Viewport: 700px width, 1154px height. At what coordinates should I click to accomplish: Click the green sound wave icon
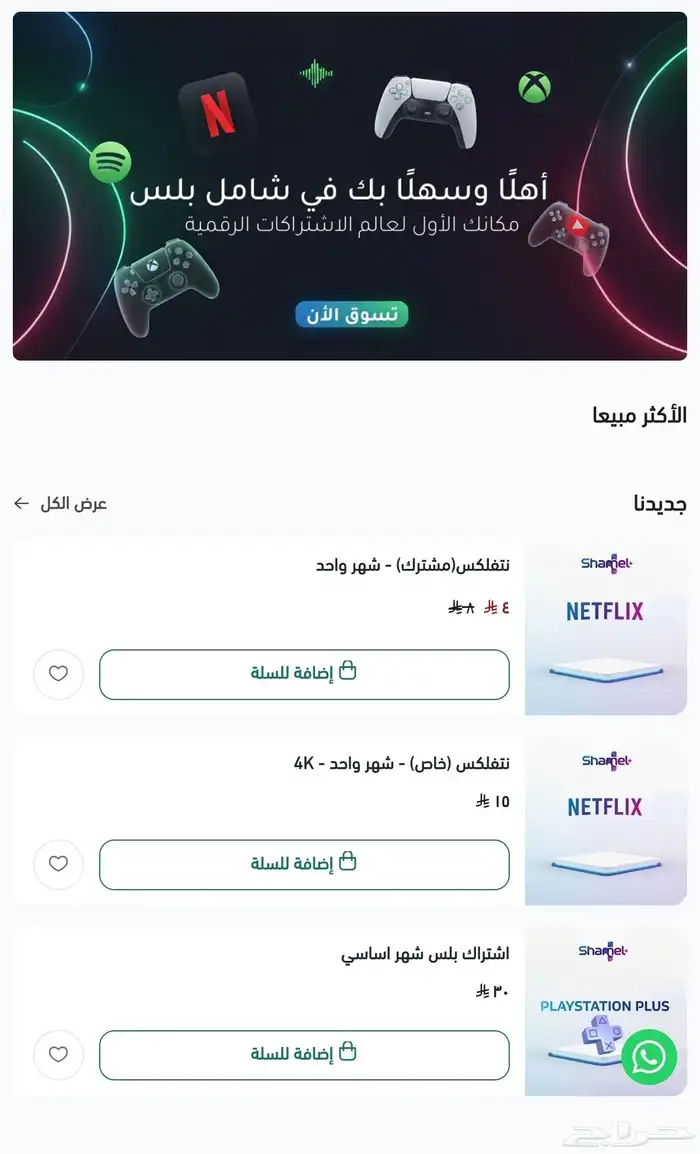click(x=317, y=73)
